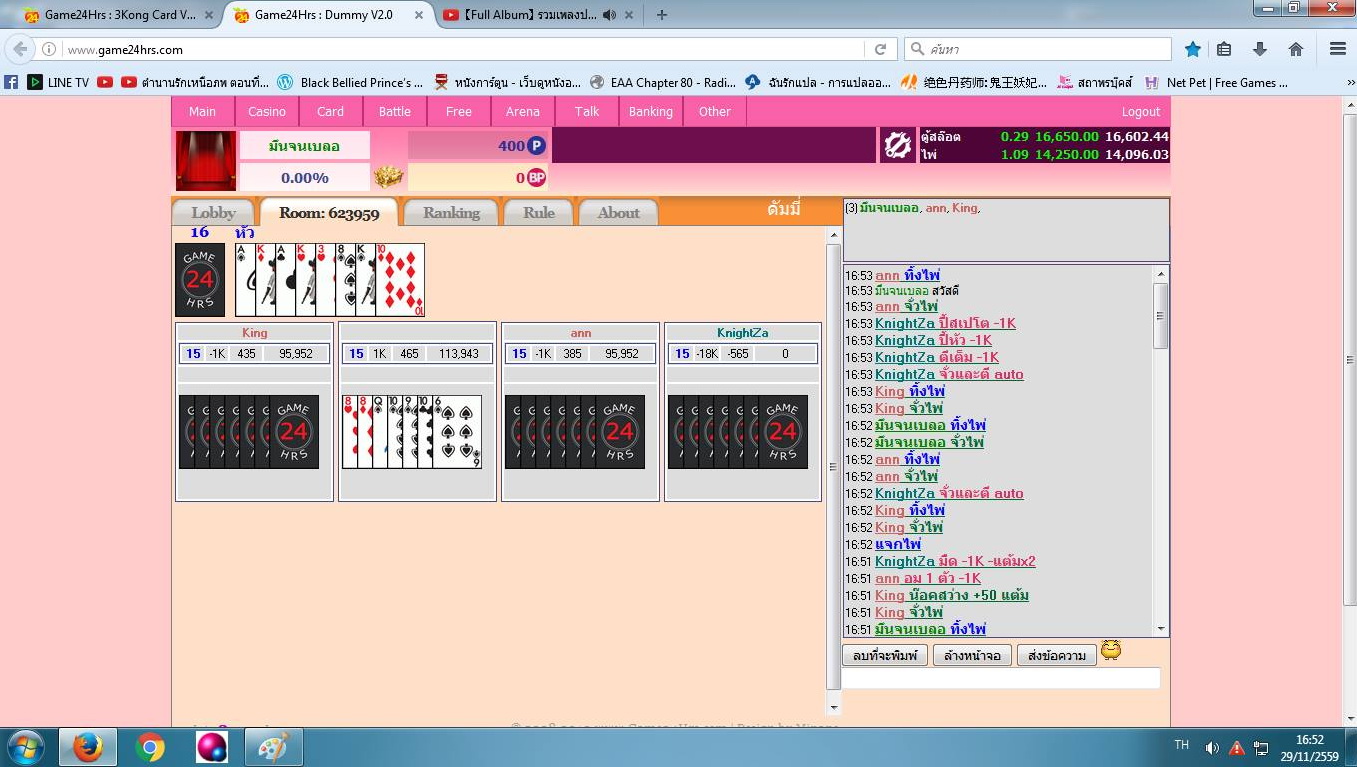
Task: Open the Arena menu
Action: point(523,111)
